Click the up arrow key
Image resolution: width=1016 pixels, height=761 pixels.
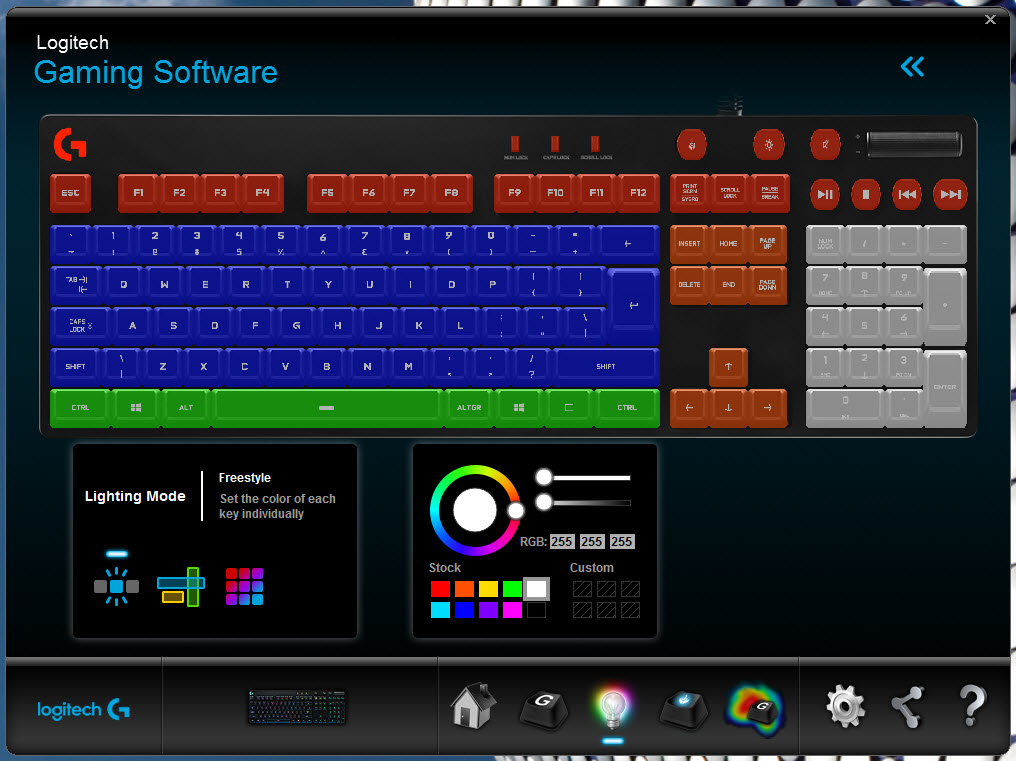[x=728, y=367]
